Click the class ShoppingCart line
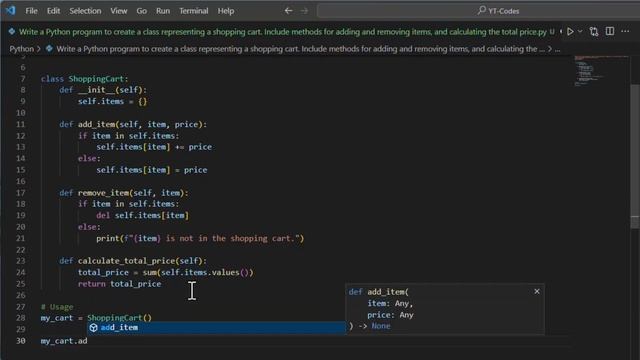This screenshot has height=360, width=640. [84, 79]
